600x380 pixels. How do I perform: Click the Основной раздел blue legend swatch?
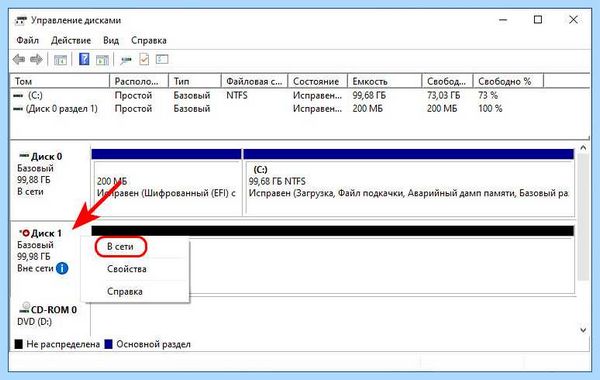pyautogui.click(x=109, y=344)
